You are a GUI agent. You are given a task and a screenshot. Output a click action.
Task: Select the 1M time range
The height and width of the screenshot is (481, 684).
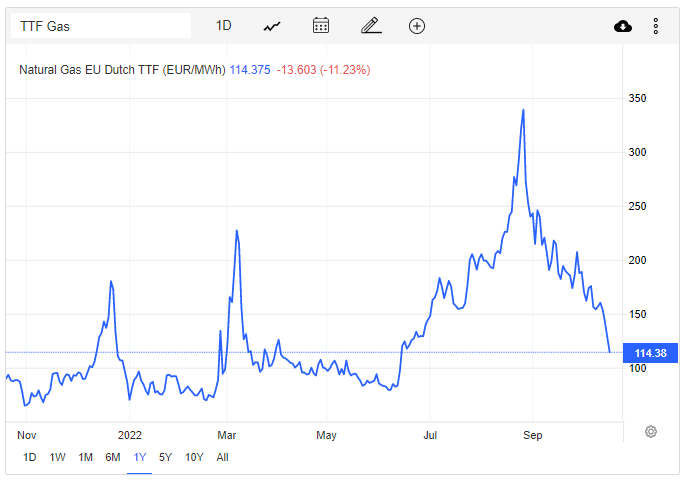(85, 457)
